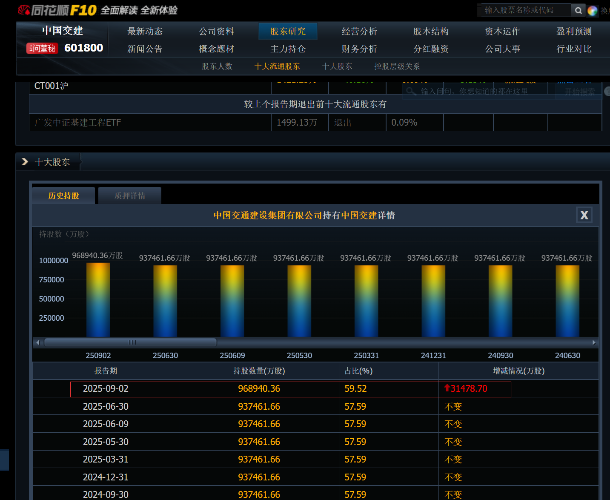Image resolution: width=610 pixels, height=500 pixels.
Task: Click the 中国交建 stock name
Action: (x=63, y=31)
